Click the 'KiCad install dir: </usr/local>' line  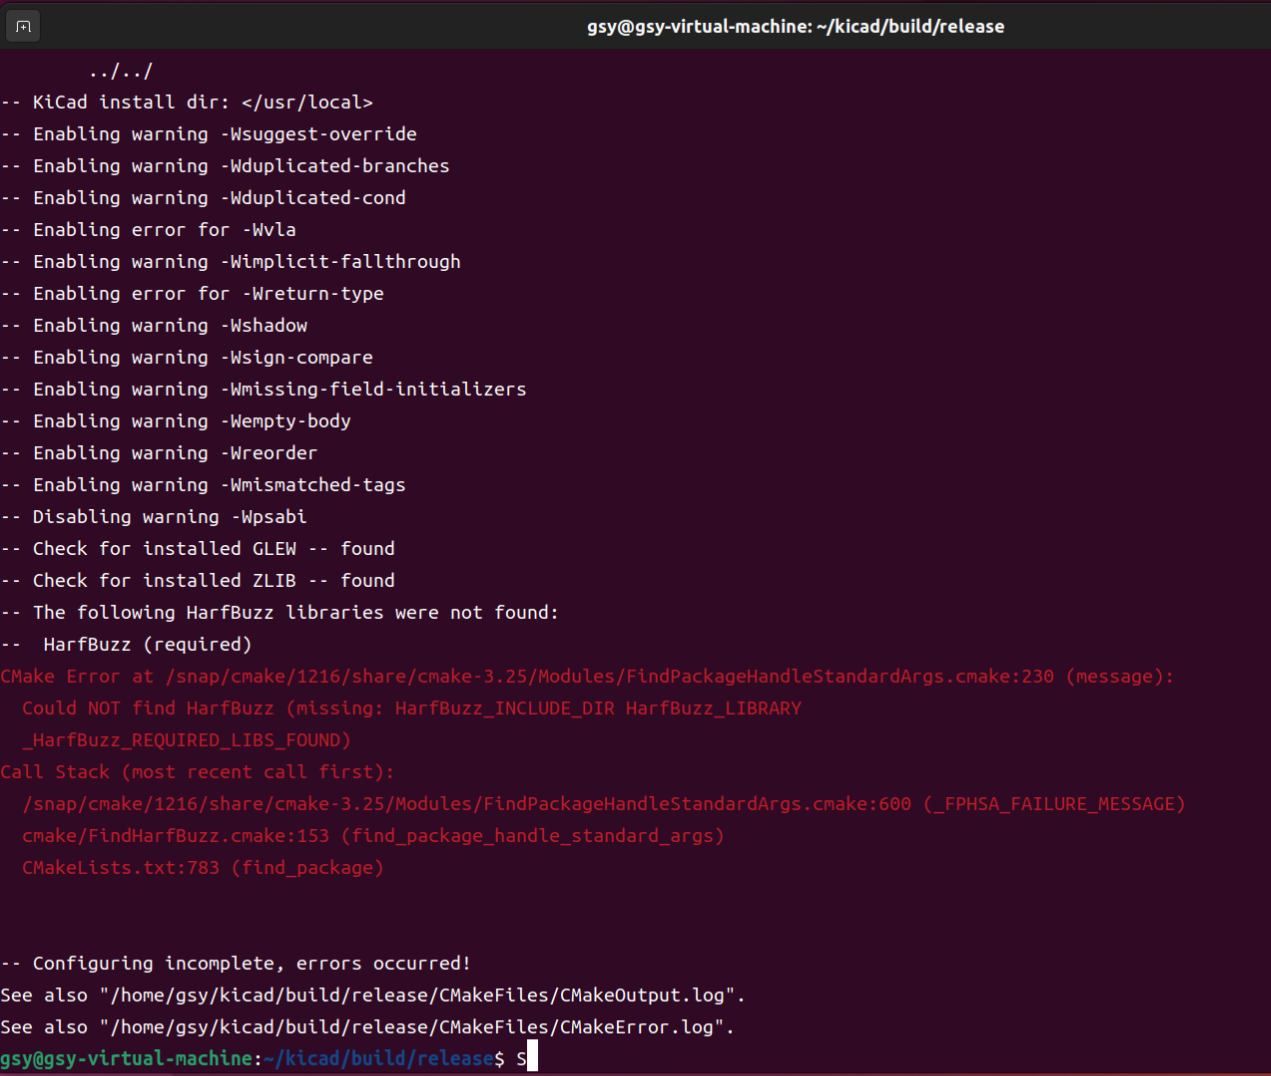coord(187,102)
